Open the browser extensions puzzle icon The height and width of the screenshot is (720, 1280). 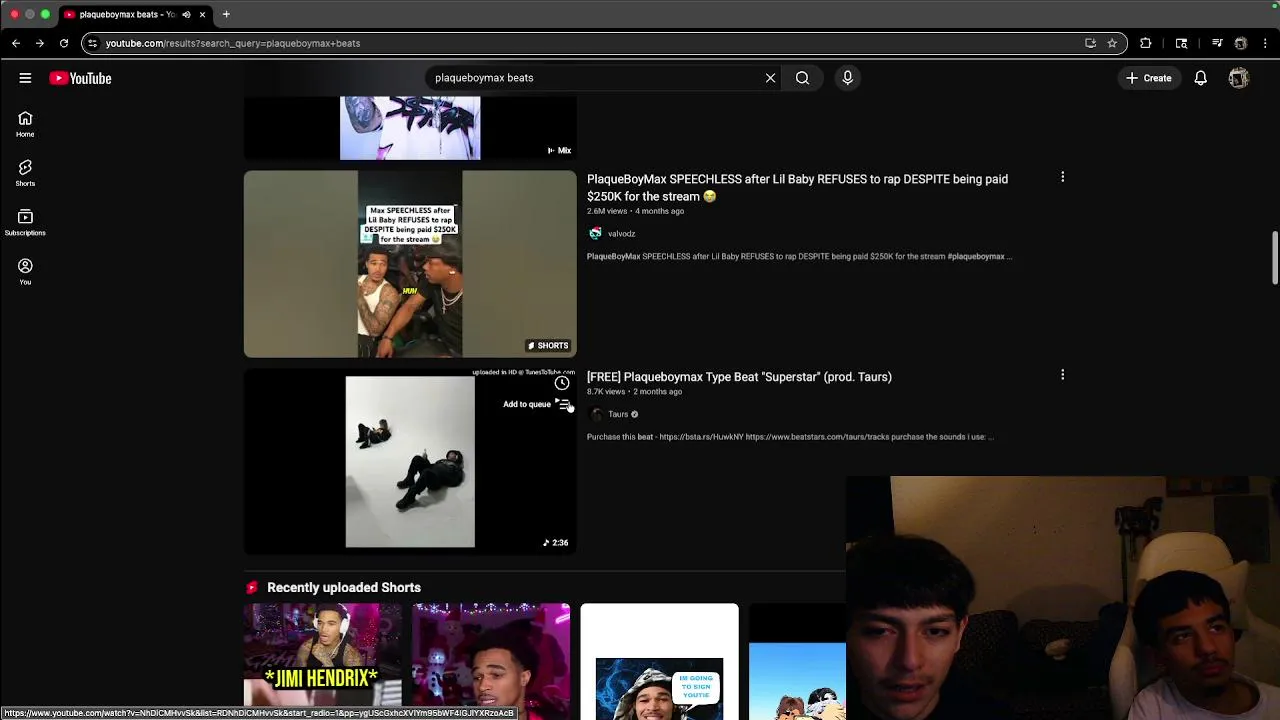[1146, 43]
